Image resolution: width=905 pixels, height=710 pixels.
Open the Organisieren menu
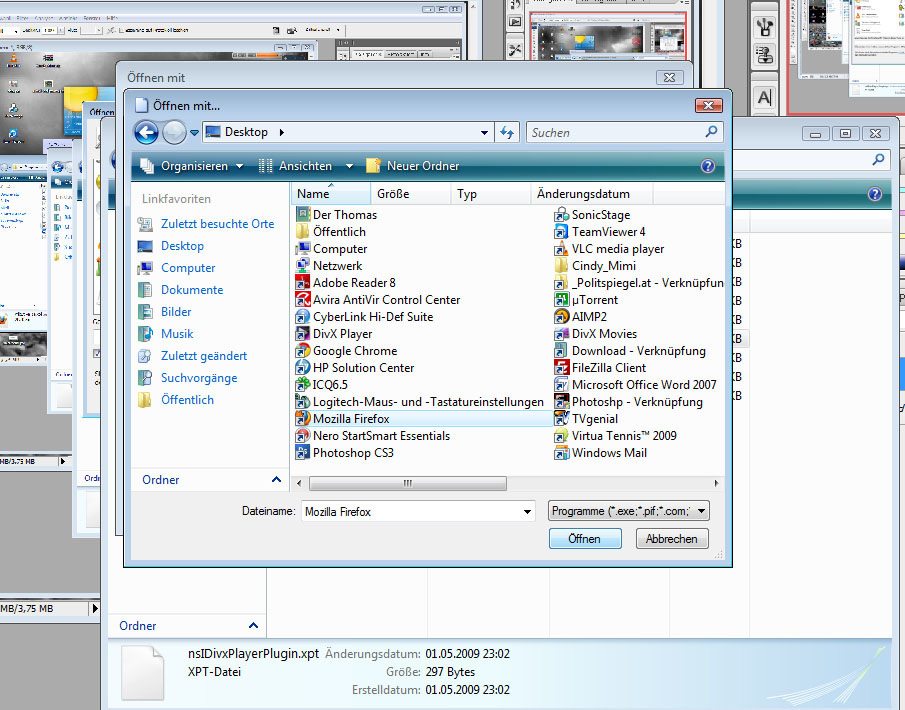(x=193, y=166)
